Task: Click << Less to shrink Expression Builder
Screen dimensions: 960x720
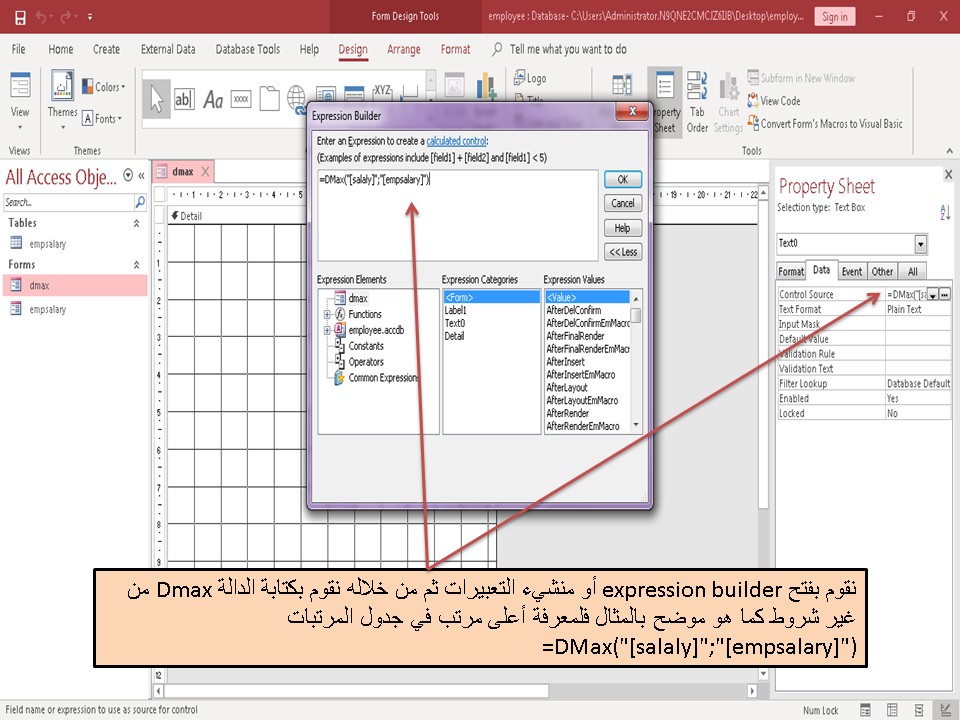Action: (622, 252)
